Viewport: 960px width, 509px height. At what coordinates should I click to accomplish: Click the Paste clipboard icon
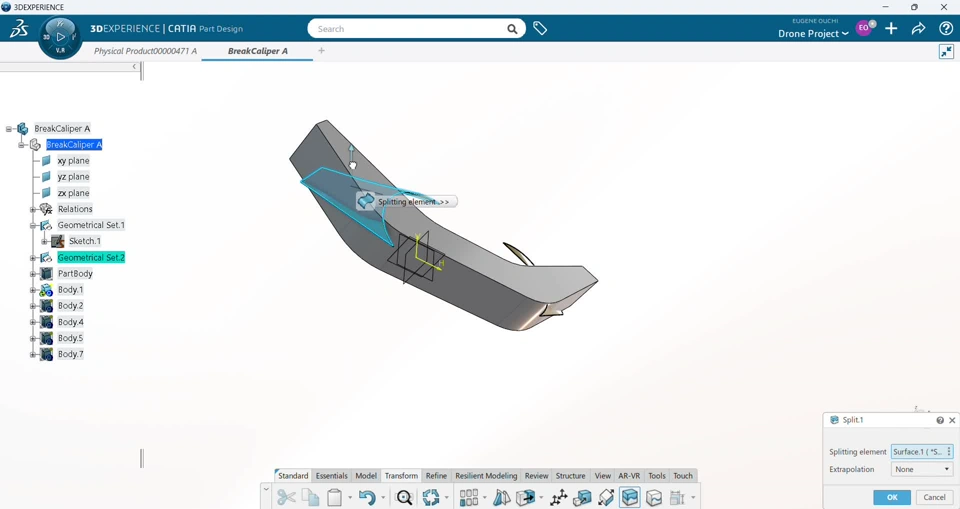point(334,497)
